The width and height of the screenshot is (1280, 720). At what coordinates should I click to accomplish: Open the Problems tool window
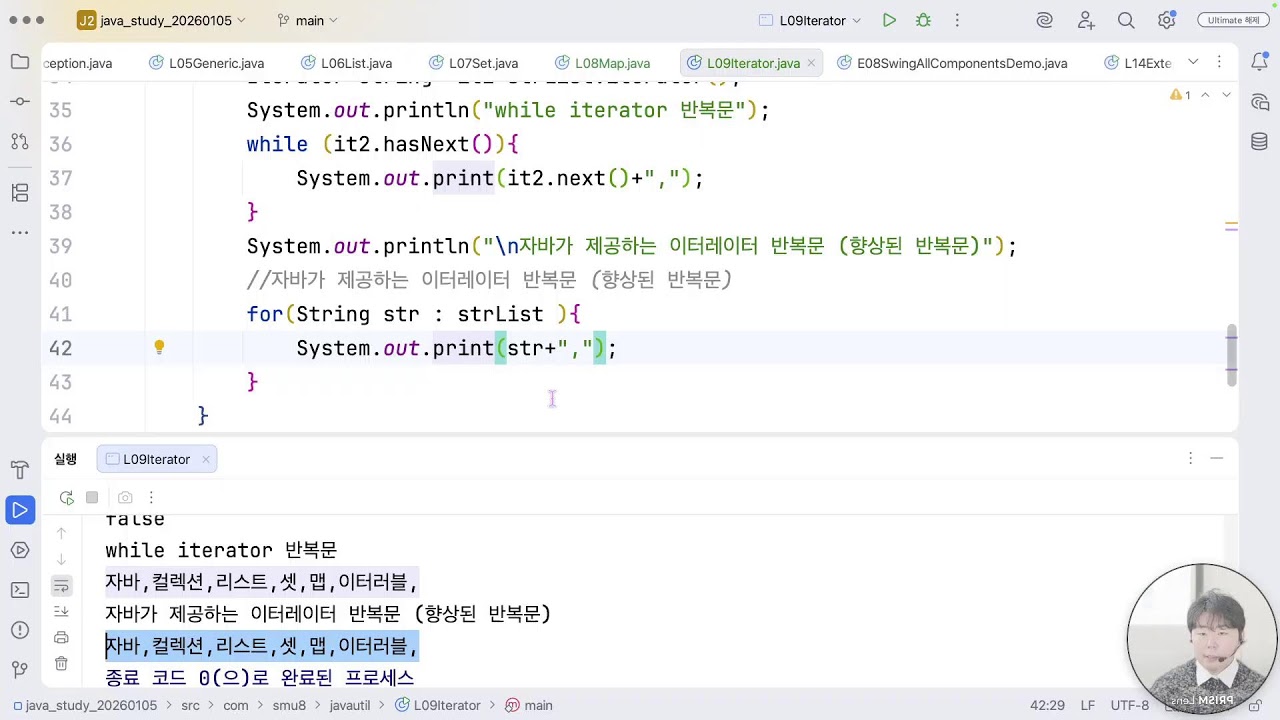pos(19,630)
